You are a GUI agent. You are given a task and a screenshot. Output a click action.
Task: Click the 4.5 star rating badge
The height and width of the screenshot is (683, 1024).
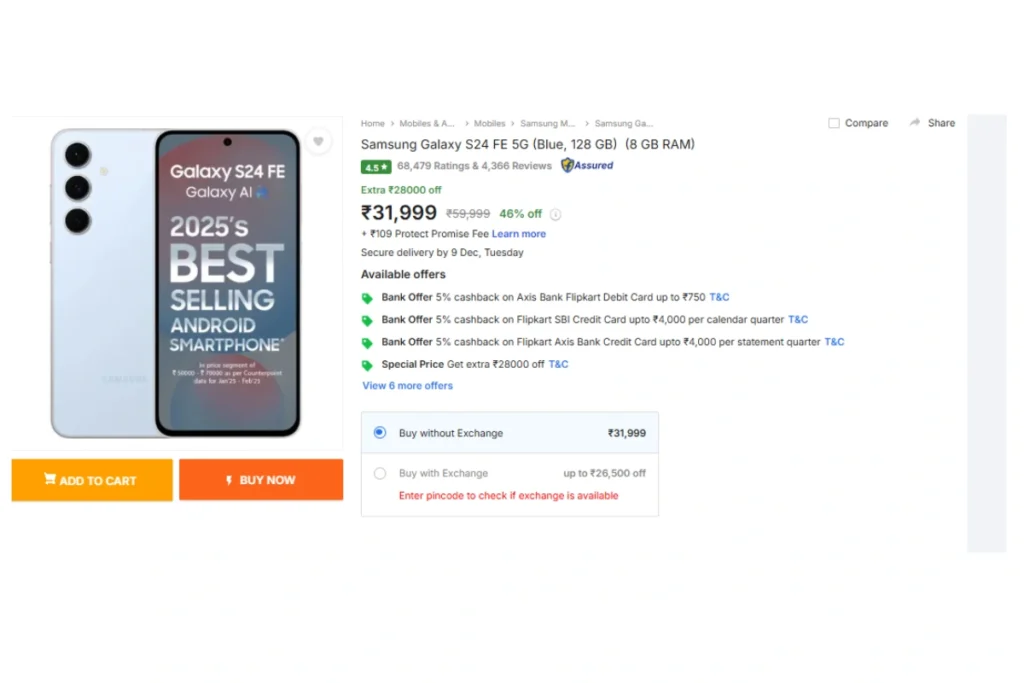(x=375, y=167)
